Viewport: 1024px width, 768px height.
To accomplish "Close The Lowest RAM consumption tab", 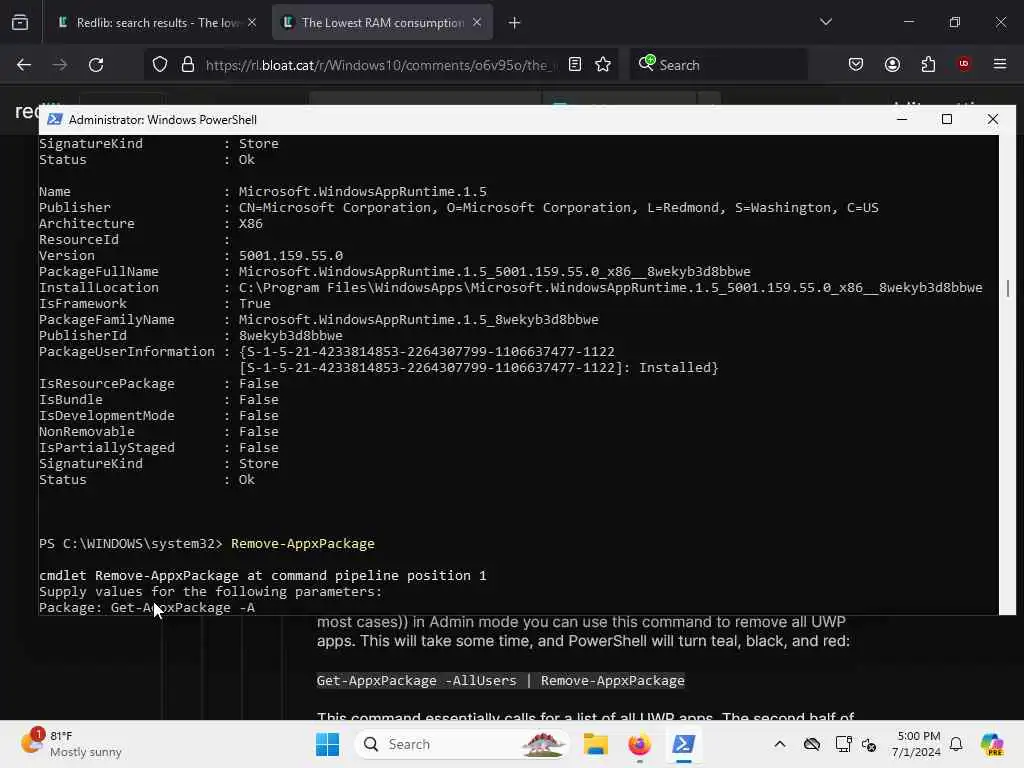I will tap(477, 23).
